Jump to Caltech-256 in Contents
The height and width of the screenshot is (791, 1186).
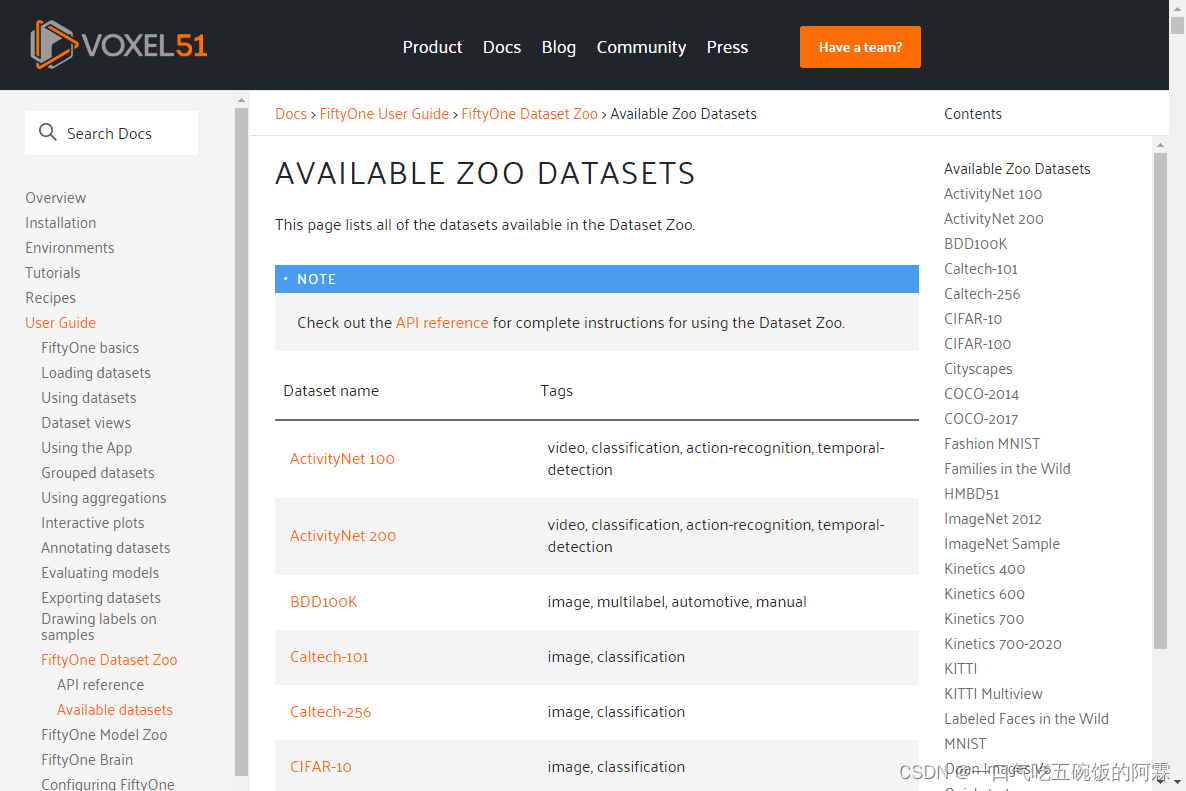click(981, 293)
